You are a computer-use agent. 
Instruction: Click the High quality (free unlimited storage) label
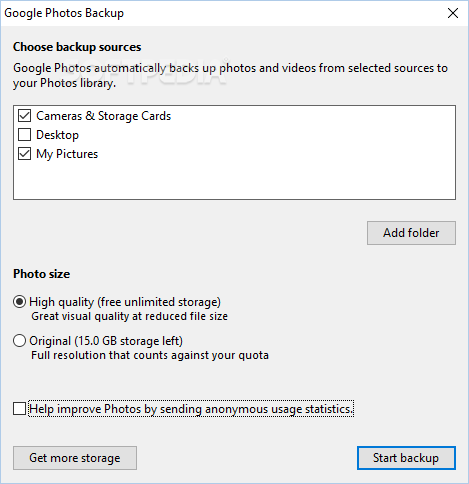[x=125, y=302]
